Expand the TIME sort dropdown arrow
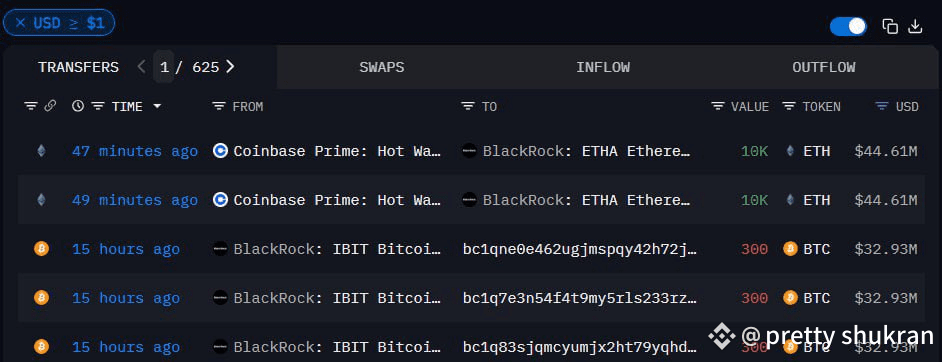Image resolution: width=942 pixels, height=362 pixels. 157,106
